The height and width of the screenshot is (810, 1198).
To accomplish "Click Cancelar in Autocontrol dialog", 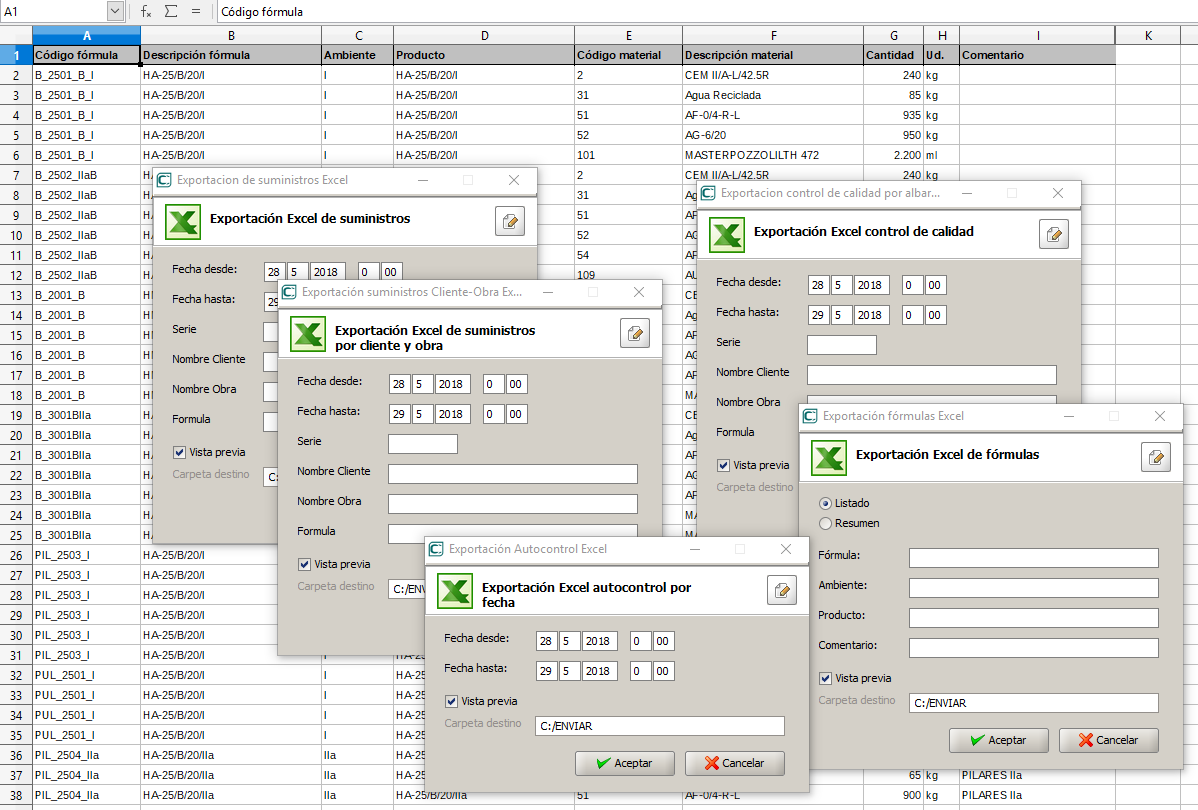I will [735, 763].
